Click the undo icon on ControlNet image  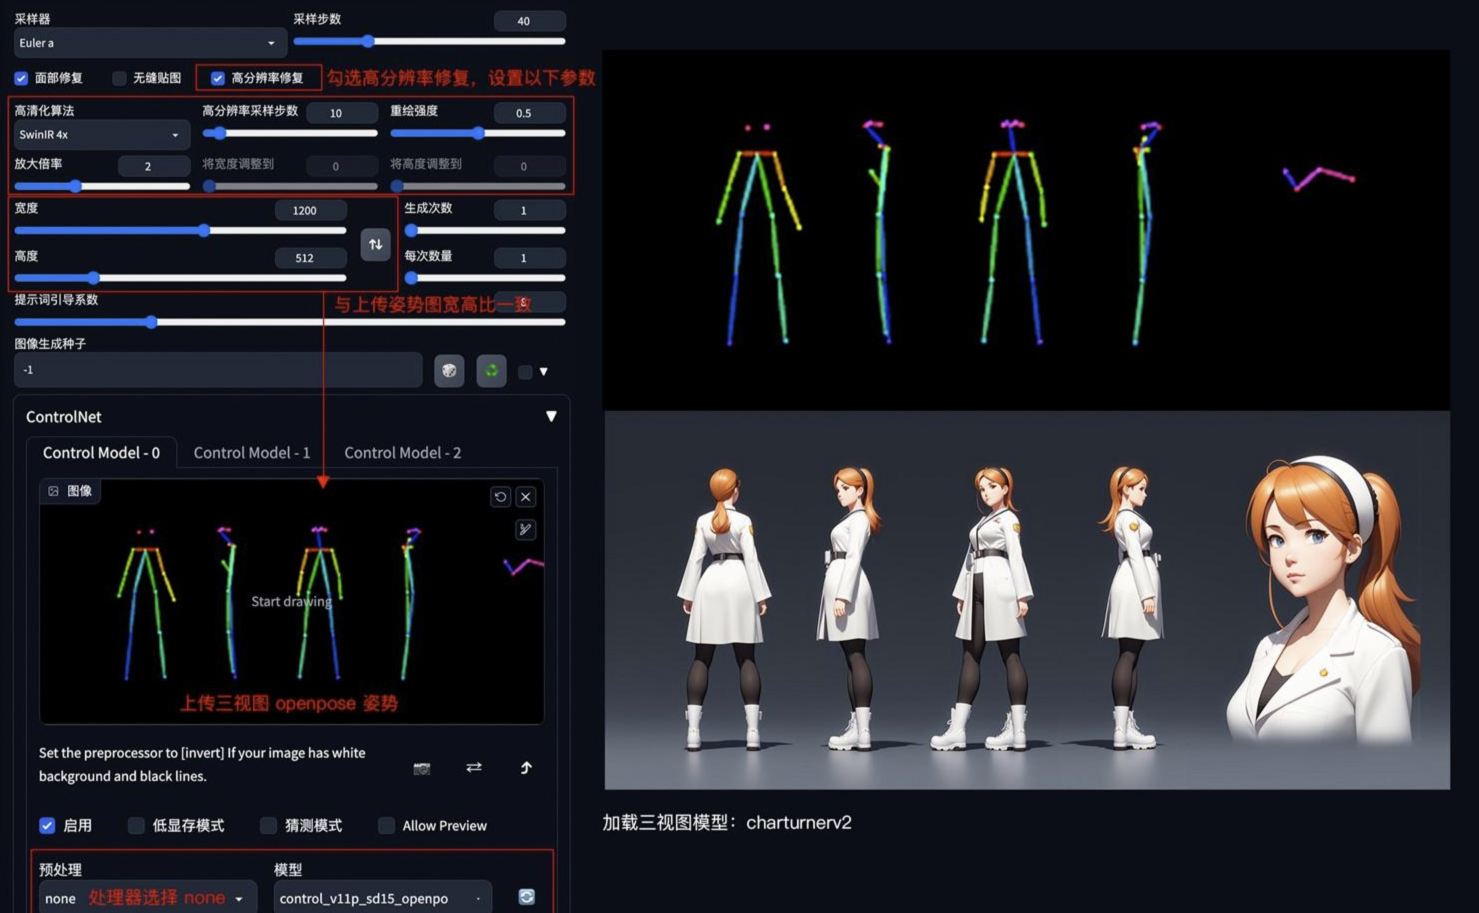[x=500, y=496]
